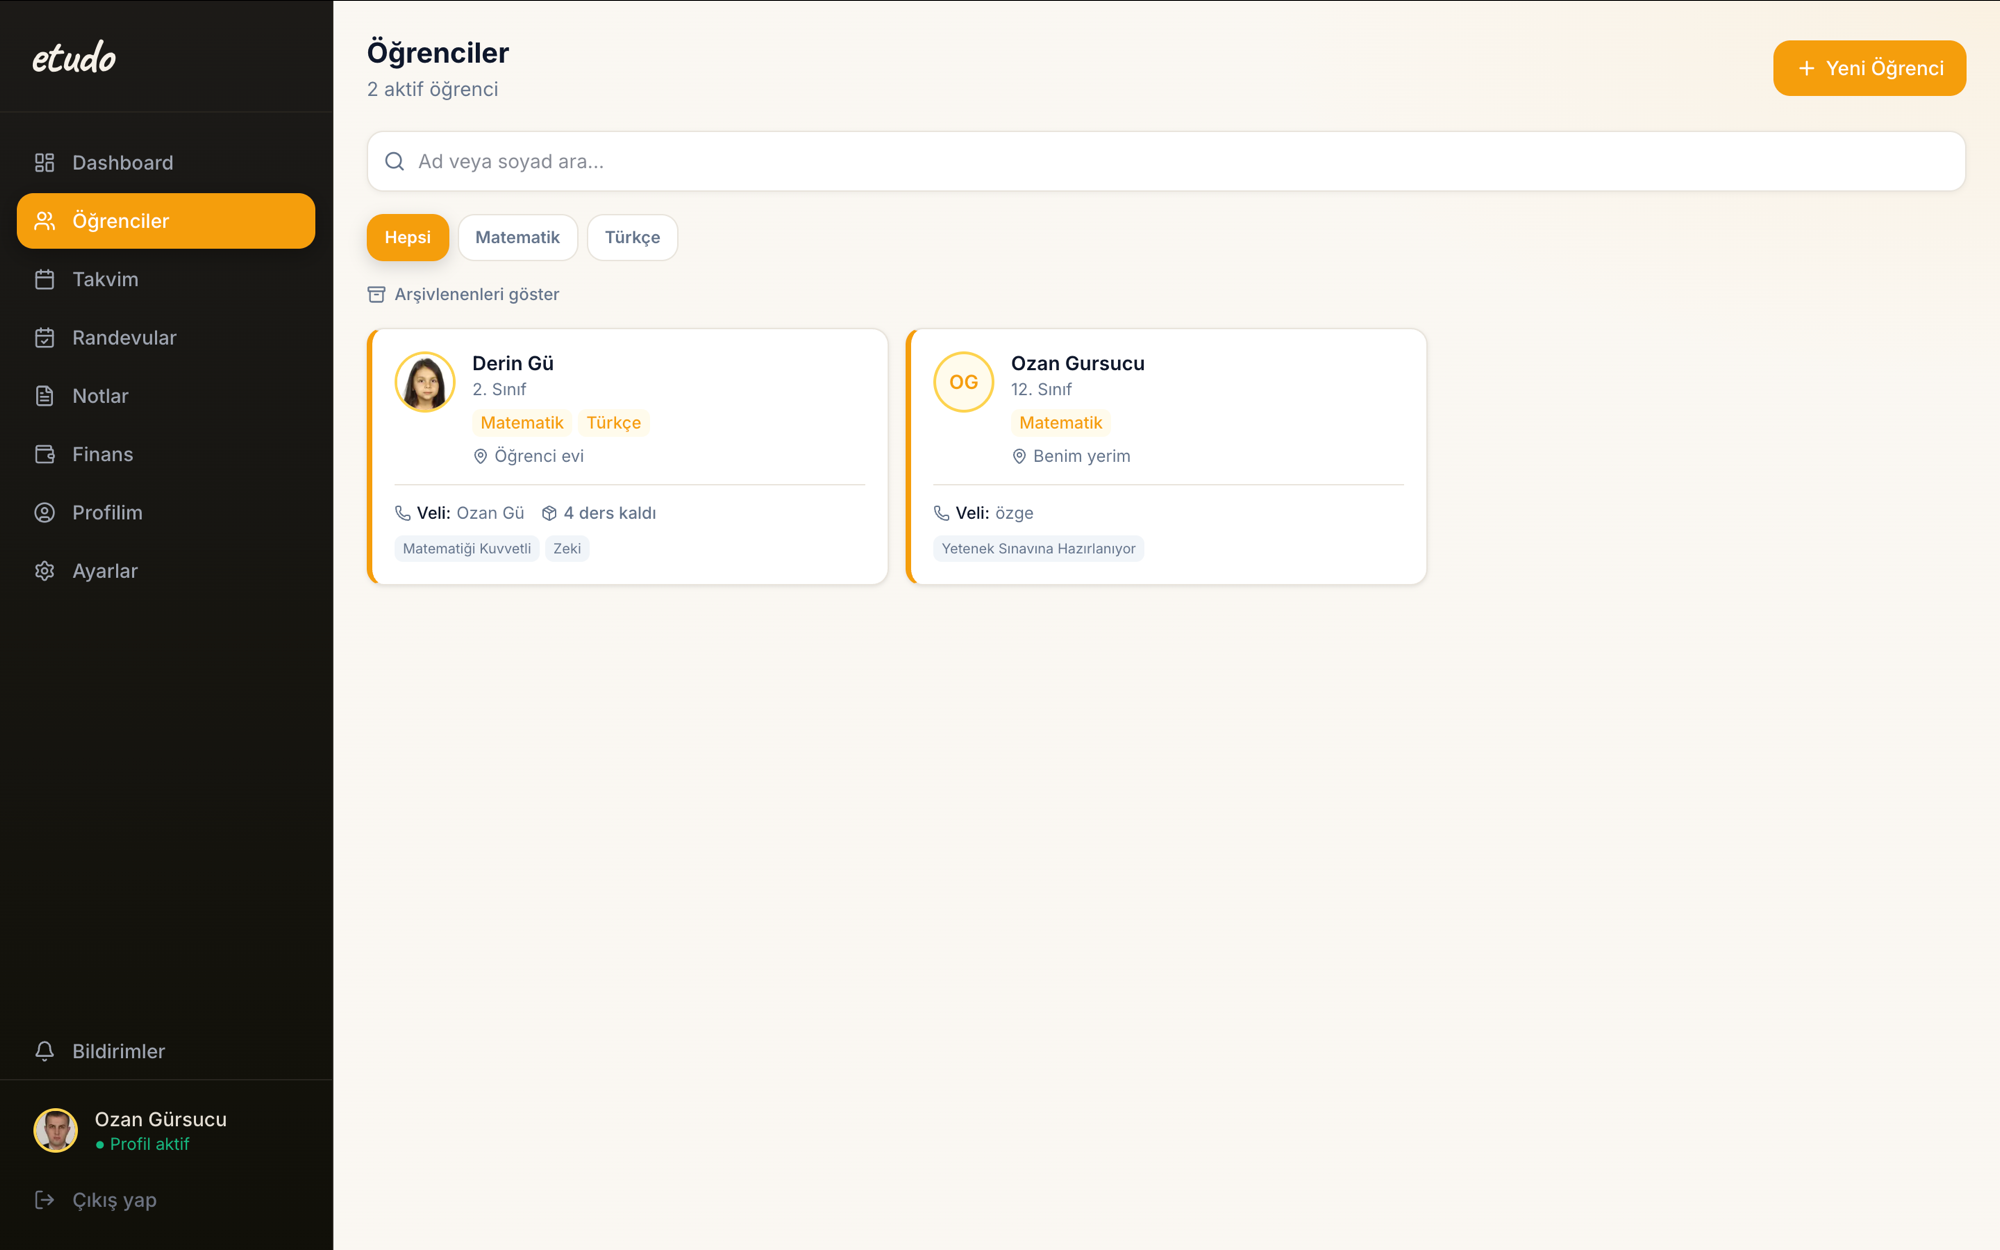Click the OG initials avatar
The image size is (2000, 1250).
coord(963,382)
